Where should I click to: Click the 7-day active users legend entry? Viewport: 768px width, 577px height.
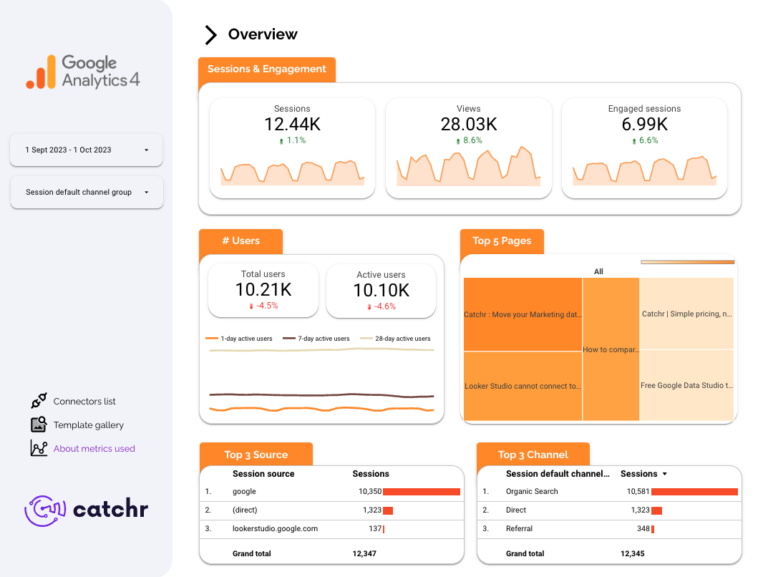coord(316,338)
